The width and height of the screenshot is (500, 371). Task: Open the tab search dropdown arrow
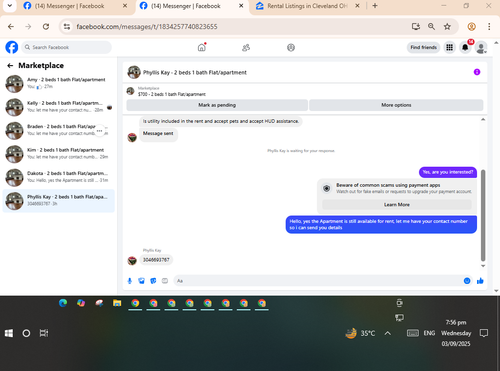(10, 6)
